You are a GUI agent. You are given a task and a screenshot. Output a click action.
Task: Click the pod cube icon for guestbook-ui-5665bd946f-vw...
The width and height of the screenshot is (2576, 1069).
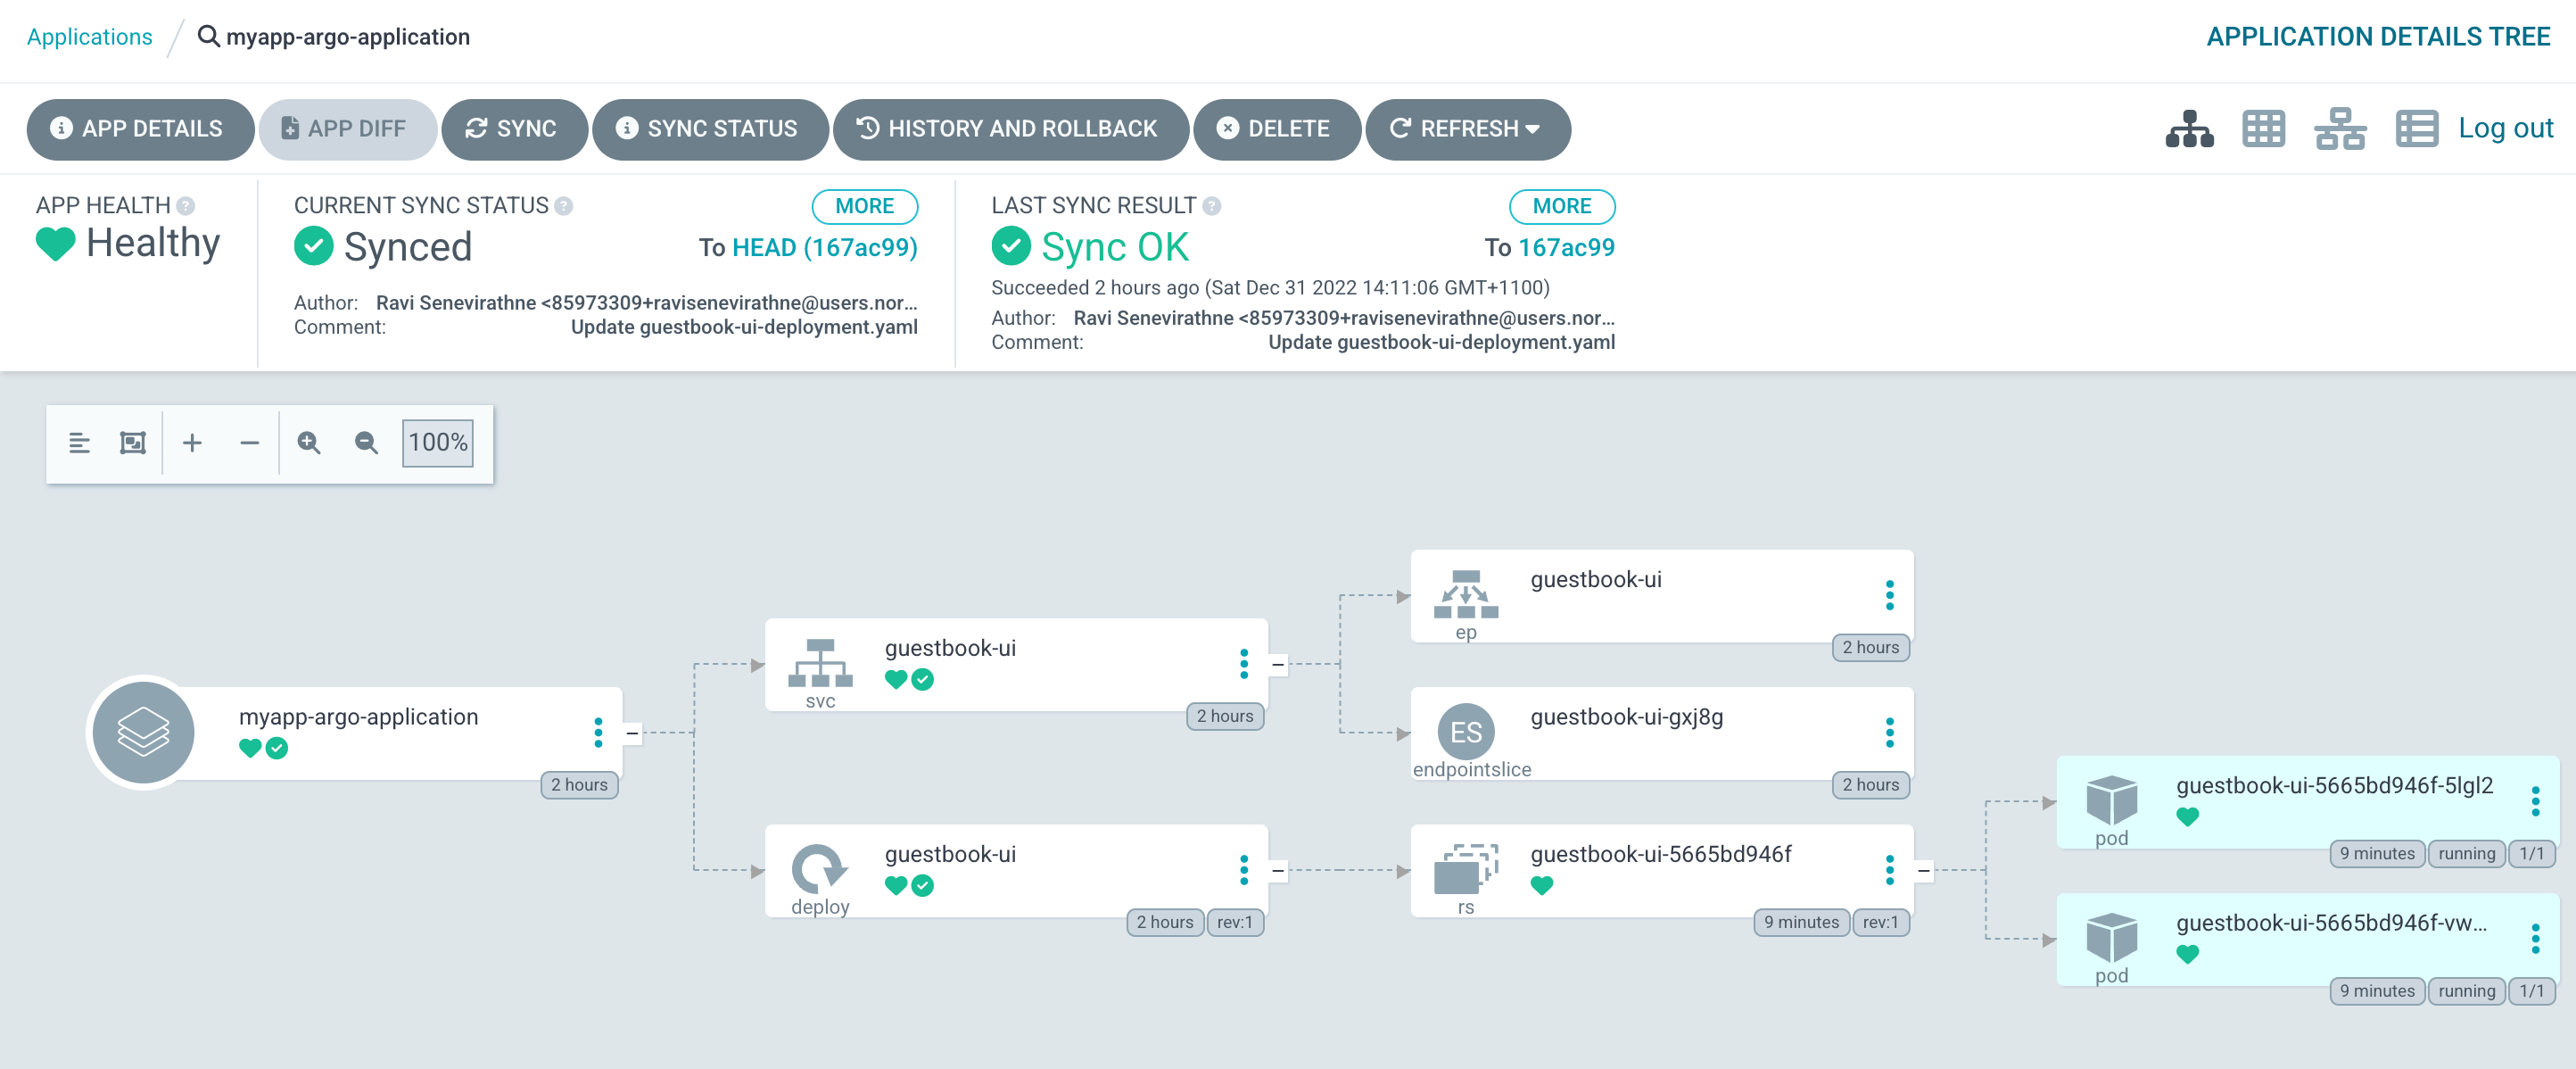point(2112,937)
